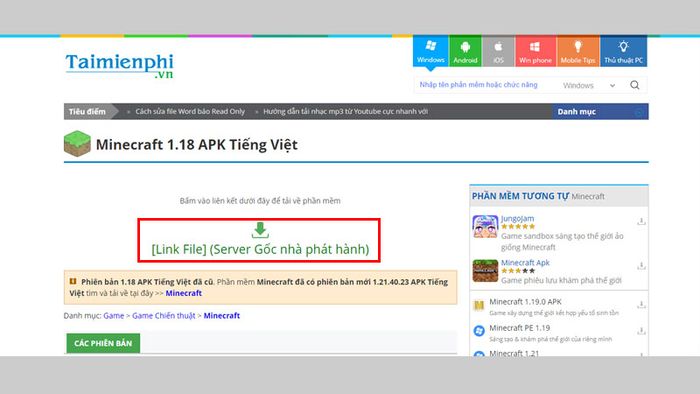The width and height of the screenshot is (700, 394).
Task: Open the Minecraft 1.21 link
Action: [x=514, y=353]
